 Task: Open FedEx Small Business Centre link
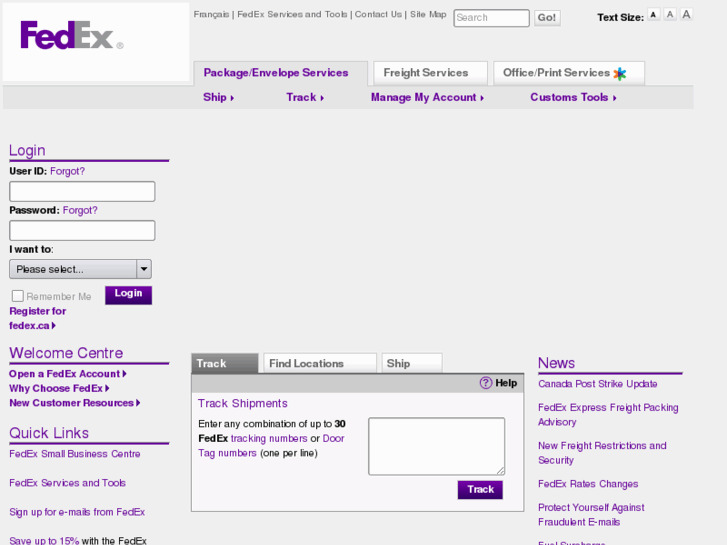point(75,454)
